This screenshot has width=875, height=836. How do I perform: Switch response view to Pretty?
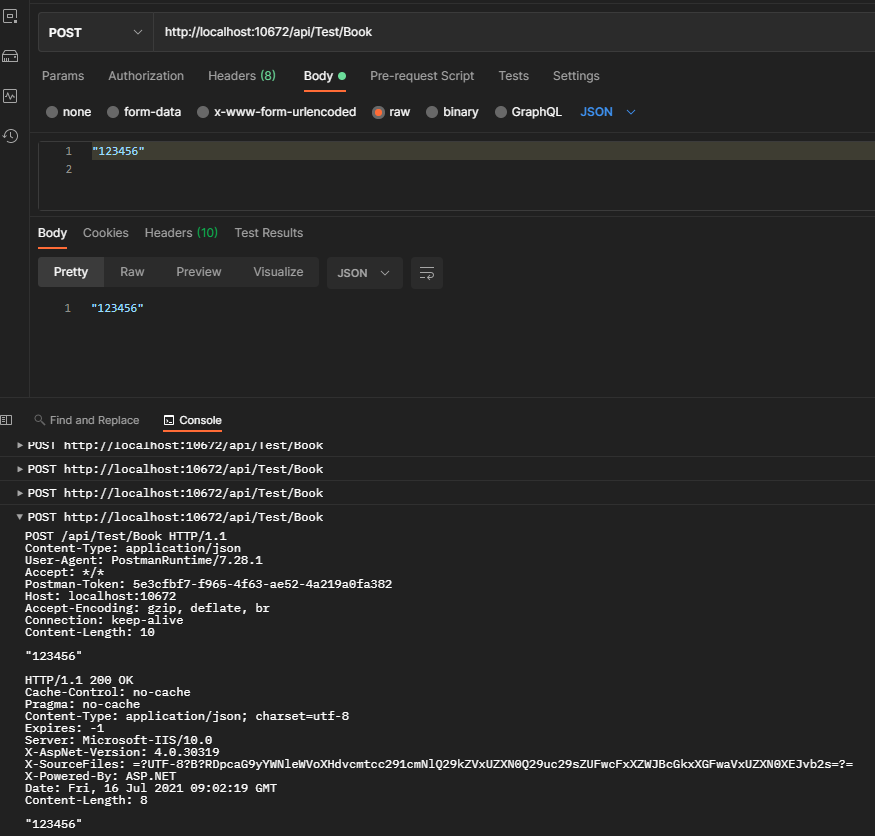(71, 272)
